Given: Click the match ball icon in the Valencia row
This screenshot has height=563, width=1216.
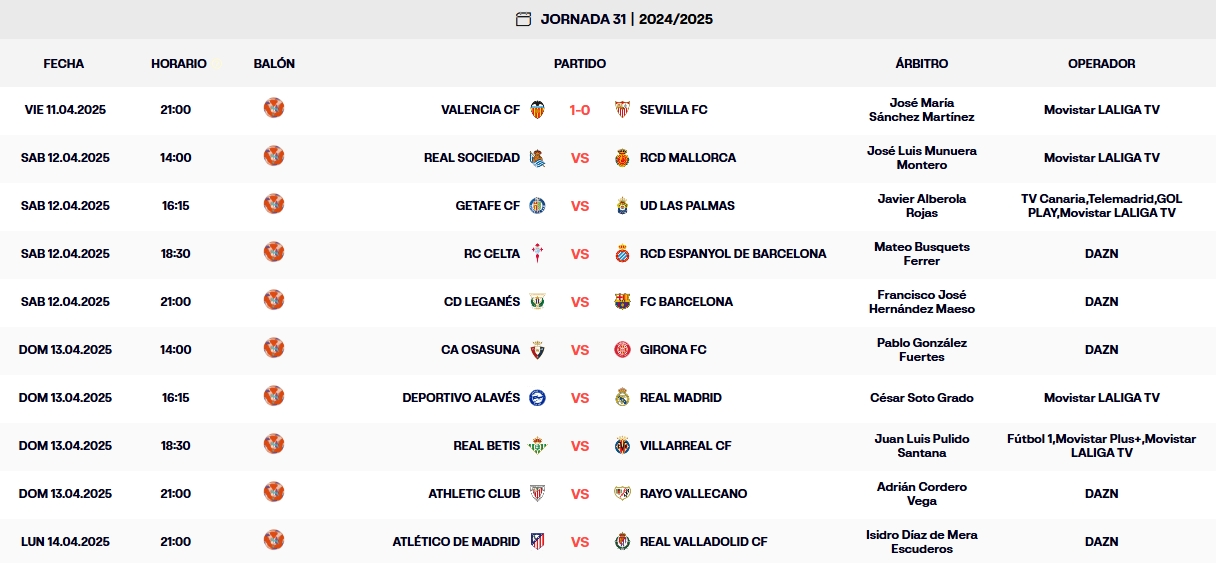Looking at the screenshot, I should tap(274, 108).
